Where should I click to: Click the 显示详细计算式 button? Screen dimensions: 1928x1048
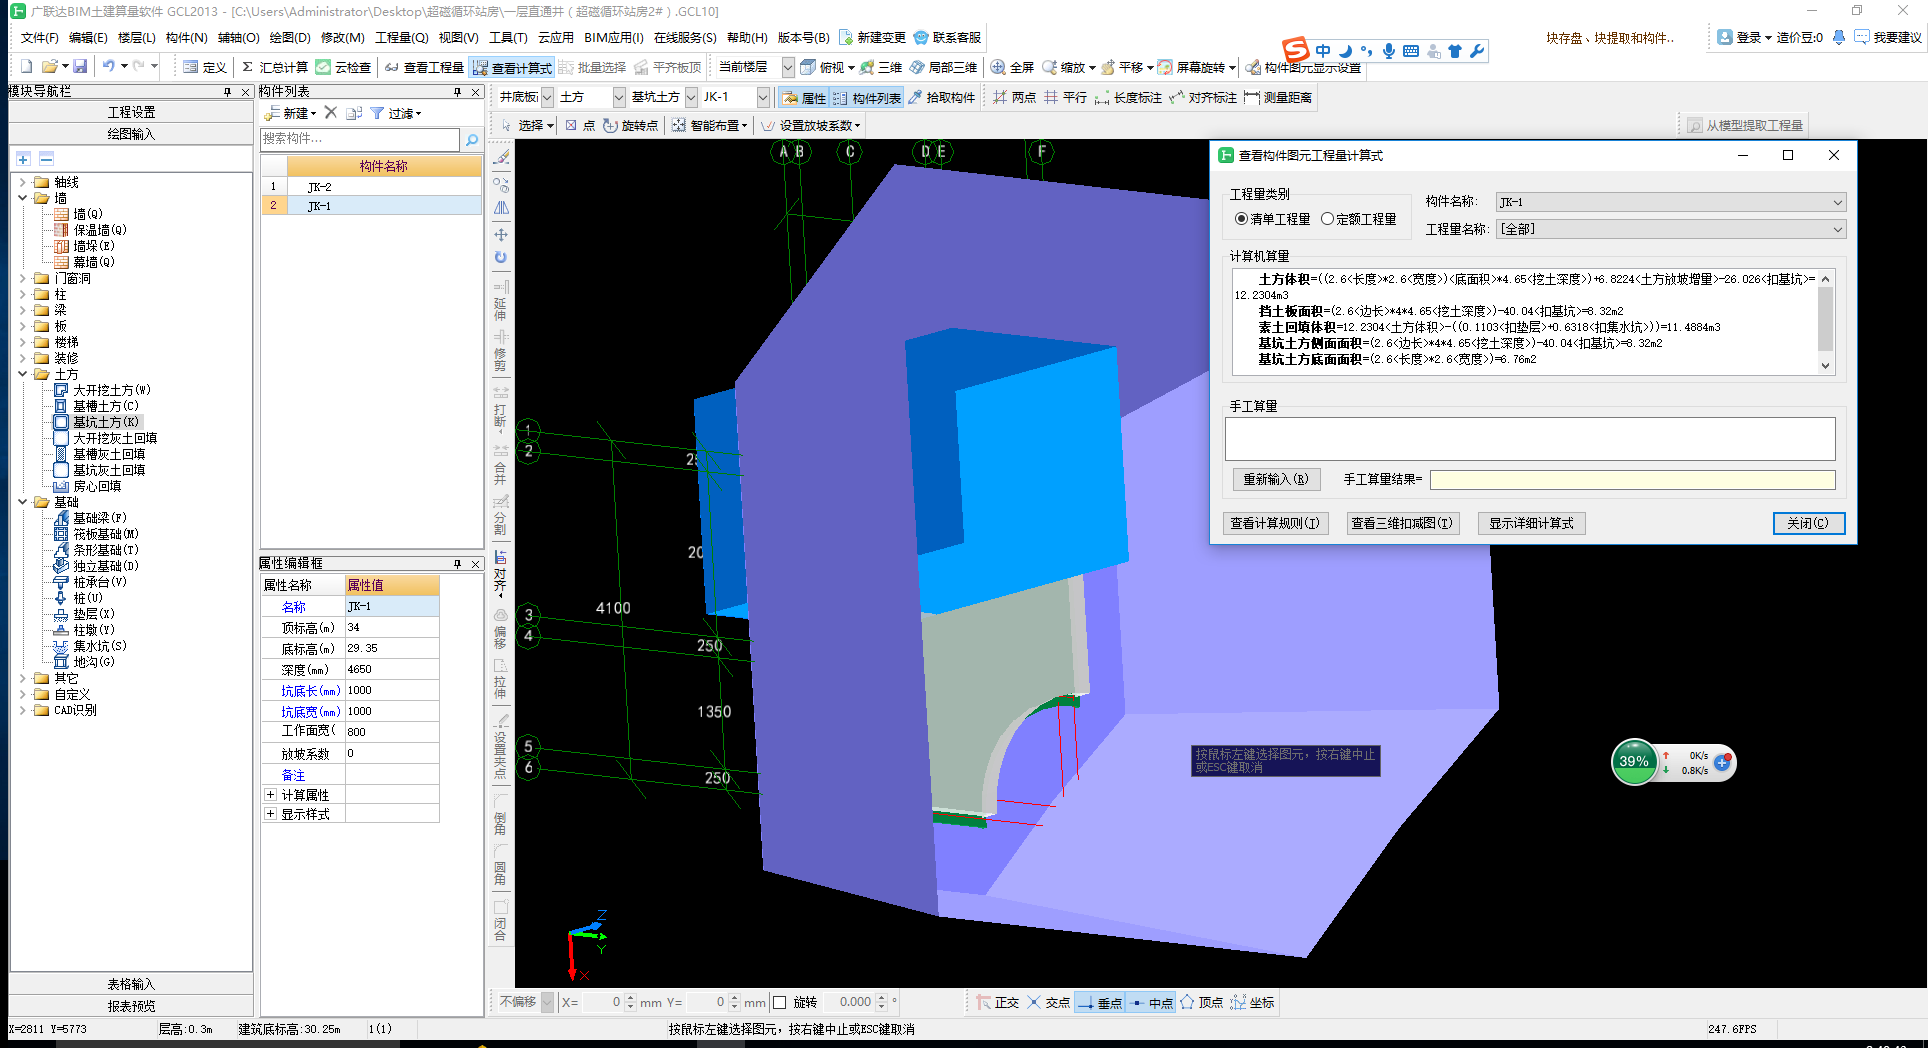point(1531,523)
